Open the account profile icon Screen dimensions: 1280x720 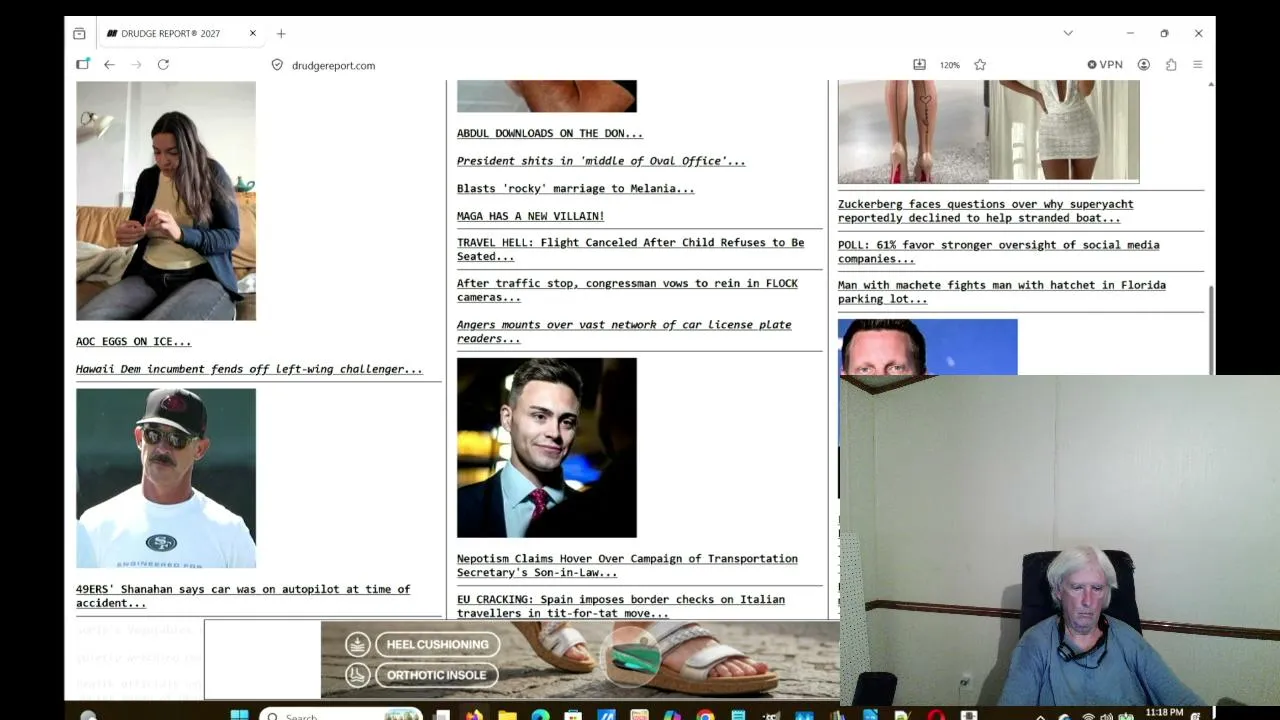tap(1143, 65)
